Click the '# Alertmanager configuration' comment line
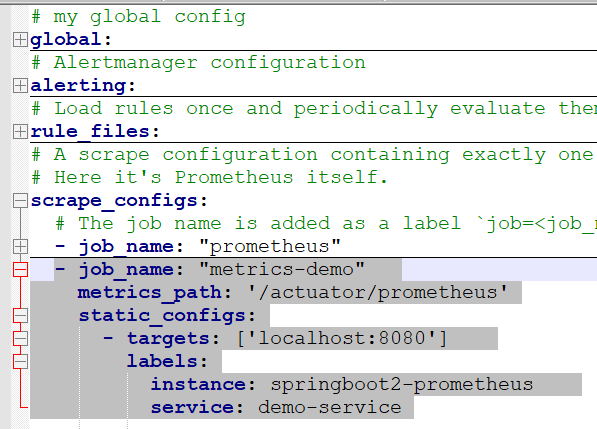Viewport: 597px width, 429px height. pyautogui.click(x=198, y=62)
